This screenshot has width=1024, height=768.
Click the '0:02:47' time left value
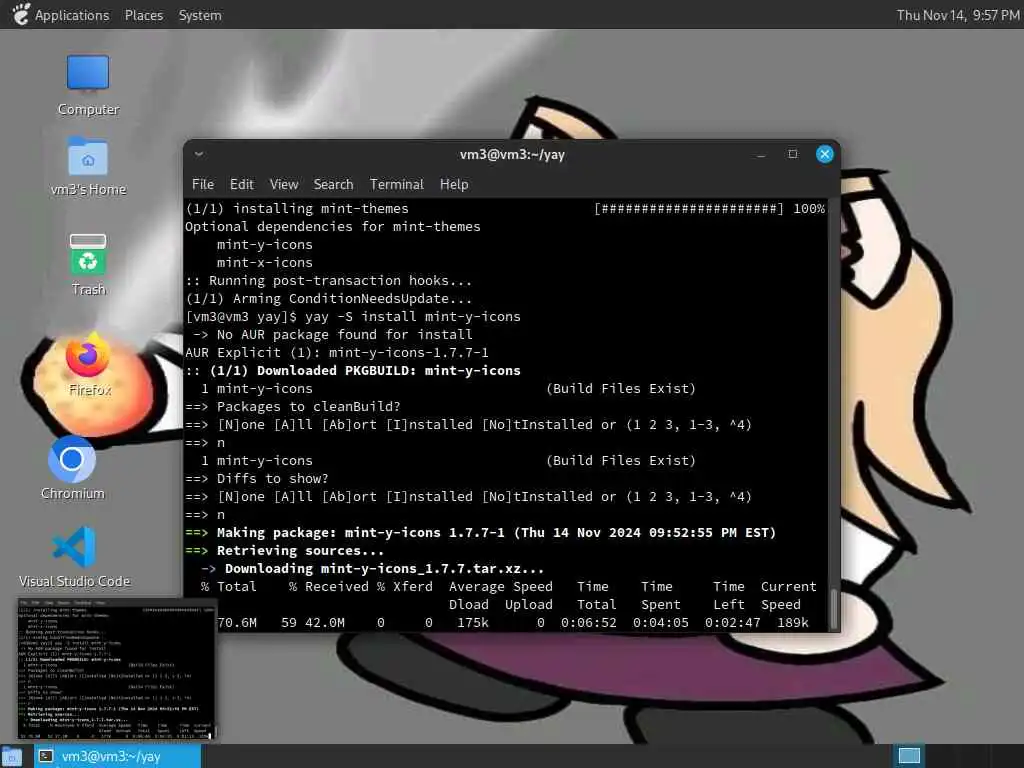pos(733,623)
